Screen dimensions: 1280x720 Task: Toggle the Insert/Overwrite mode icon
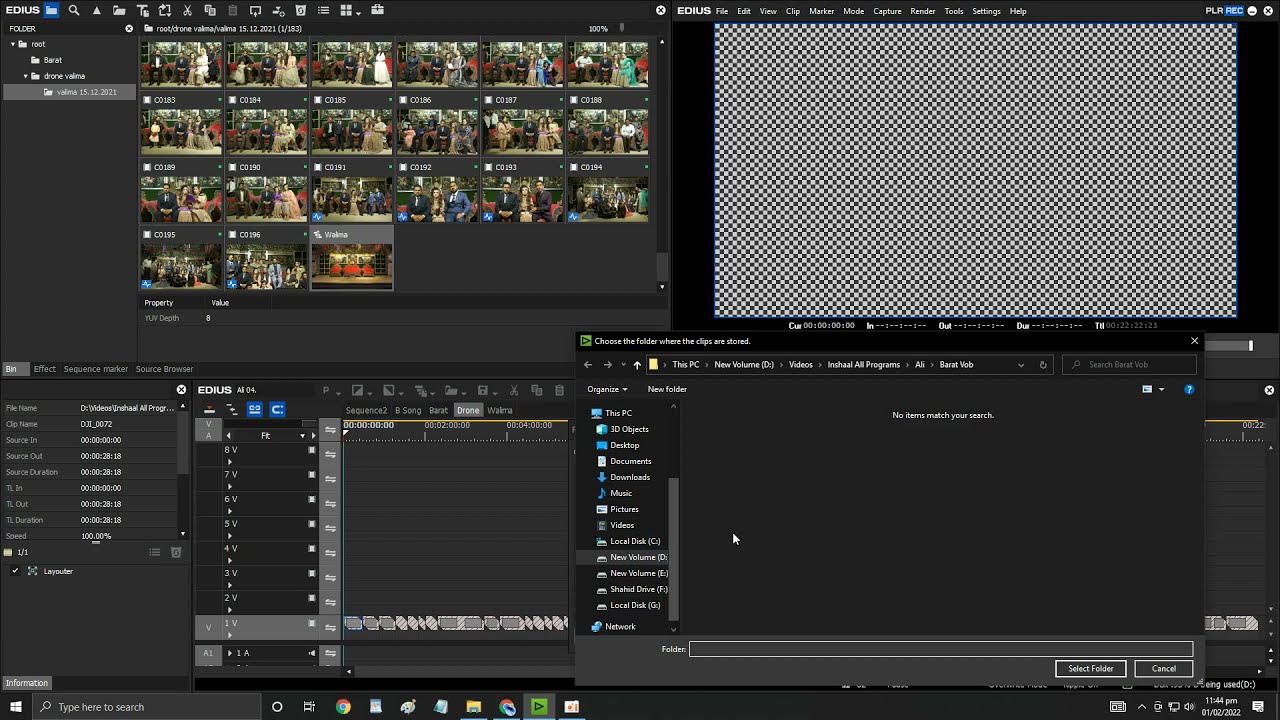point(209,410)
